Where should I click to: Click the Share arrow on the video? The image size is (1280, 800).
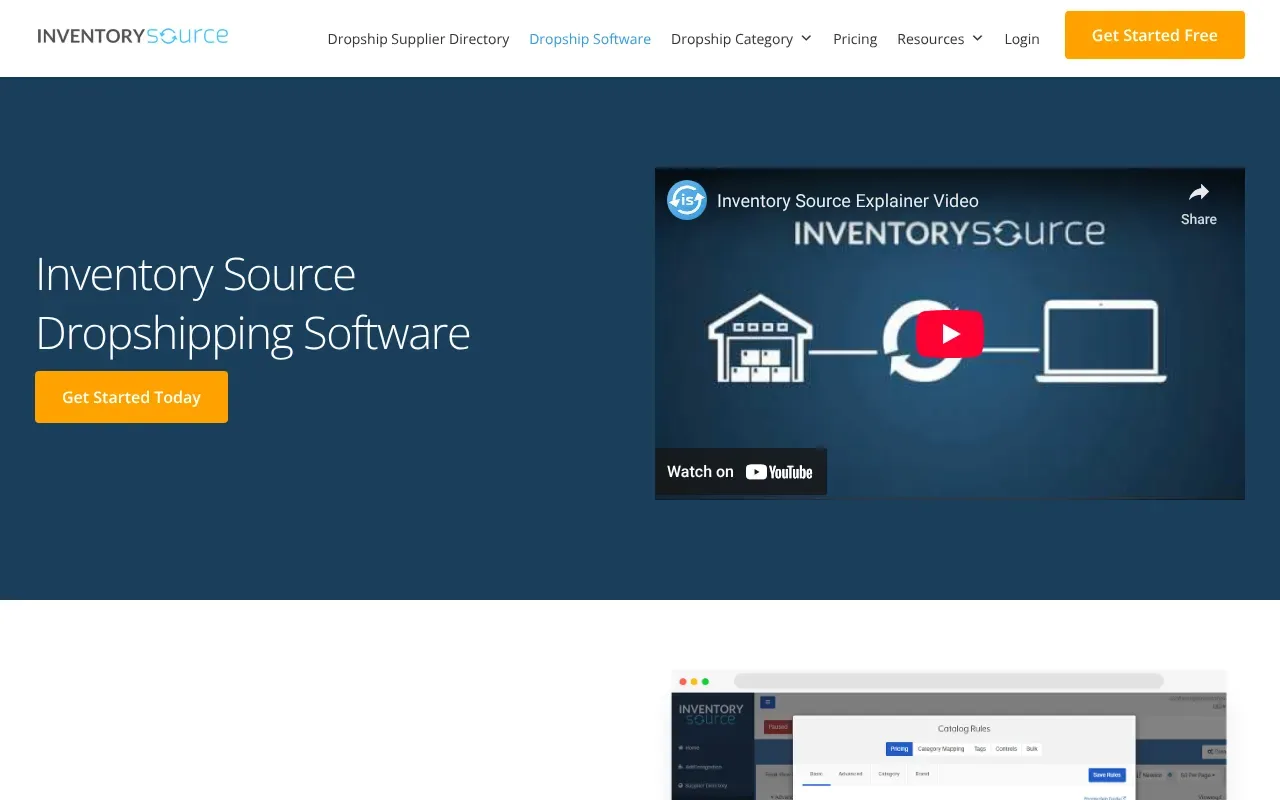coord(1198,193)
